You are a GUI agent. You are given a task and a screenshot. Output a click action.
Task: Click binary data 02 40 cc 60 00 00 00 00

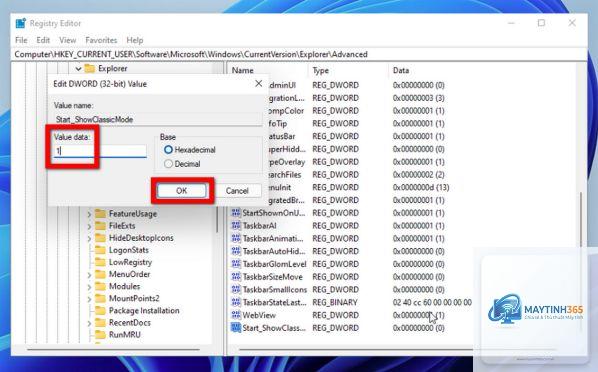tap(432, 302)
